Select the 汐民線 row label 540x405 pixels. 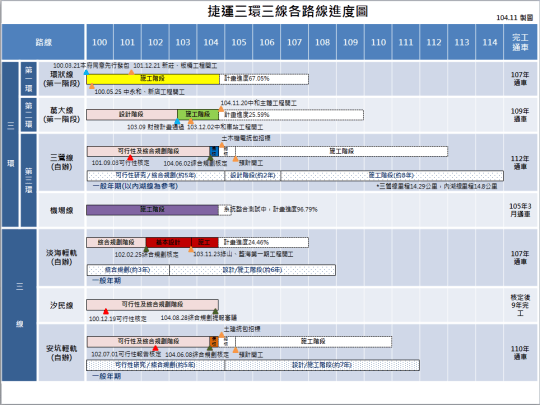coord(61,305)
